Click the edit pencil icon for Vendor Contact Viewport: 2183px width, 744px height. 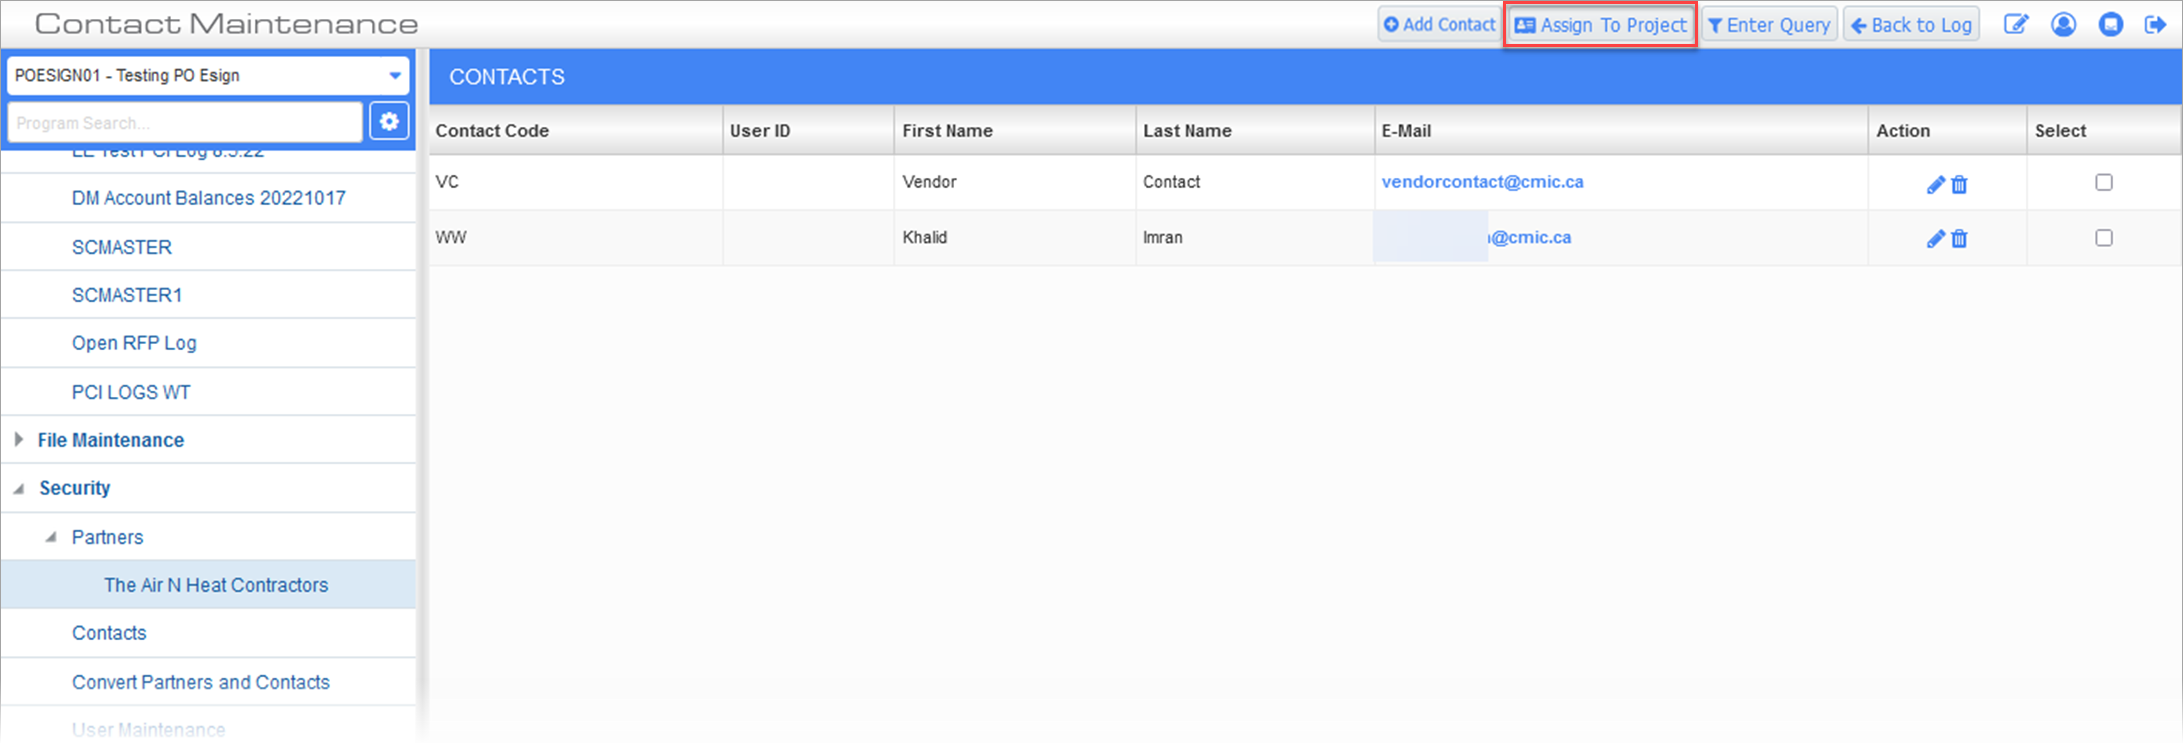point(1935,185)
